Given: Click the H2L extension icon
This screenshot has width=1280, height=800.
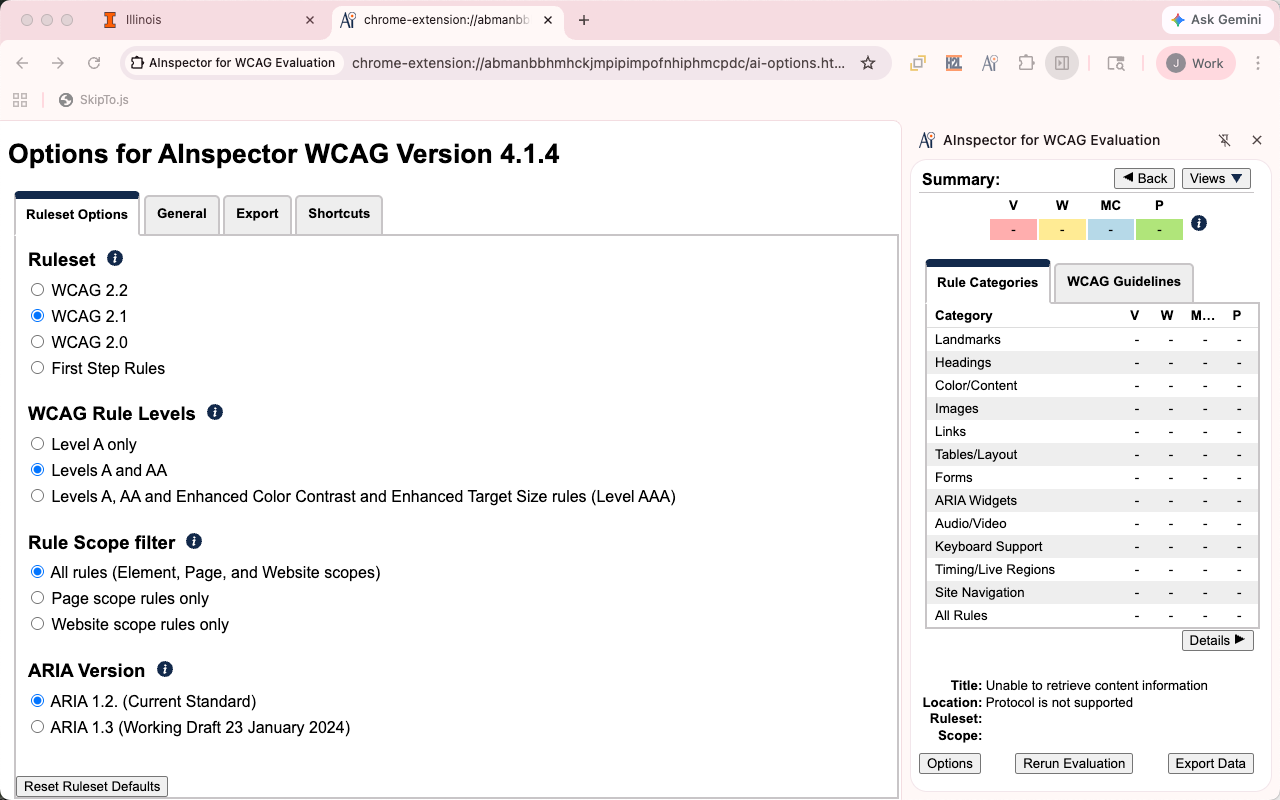Looking at the screenshot, I should pyautogui.click(x=953, y=63).
